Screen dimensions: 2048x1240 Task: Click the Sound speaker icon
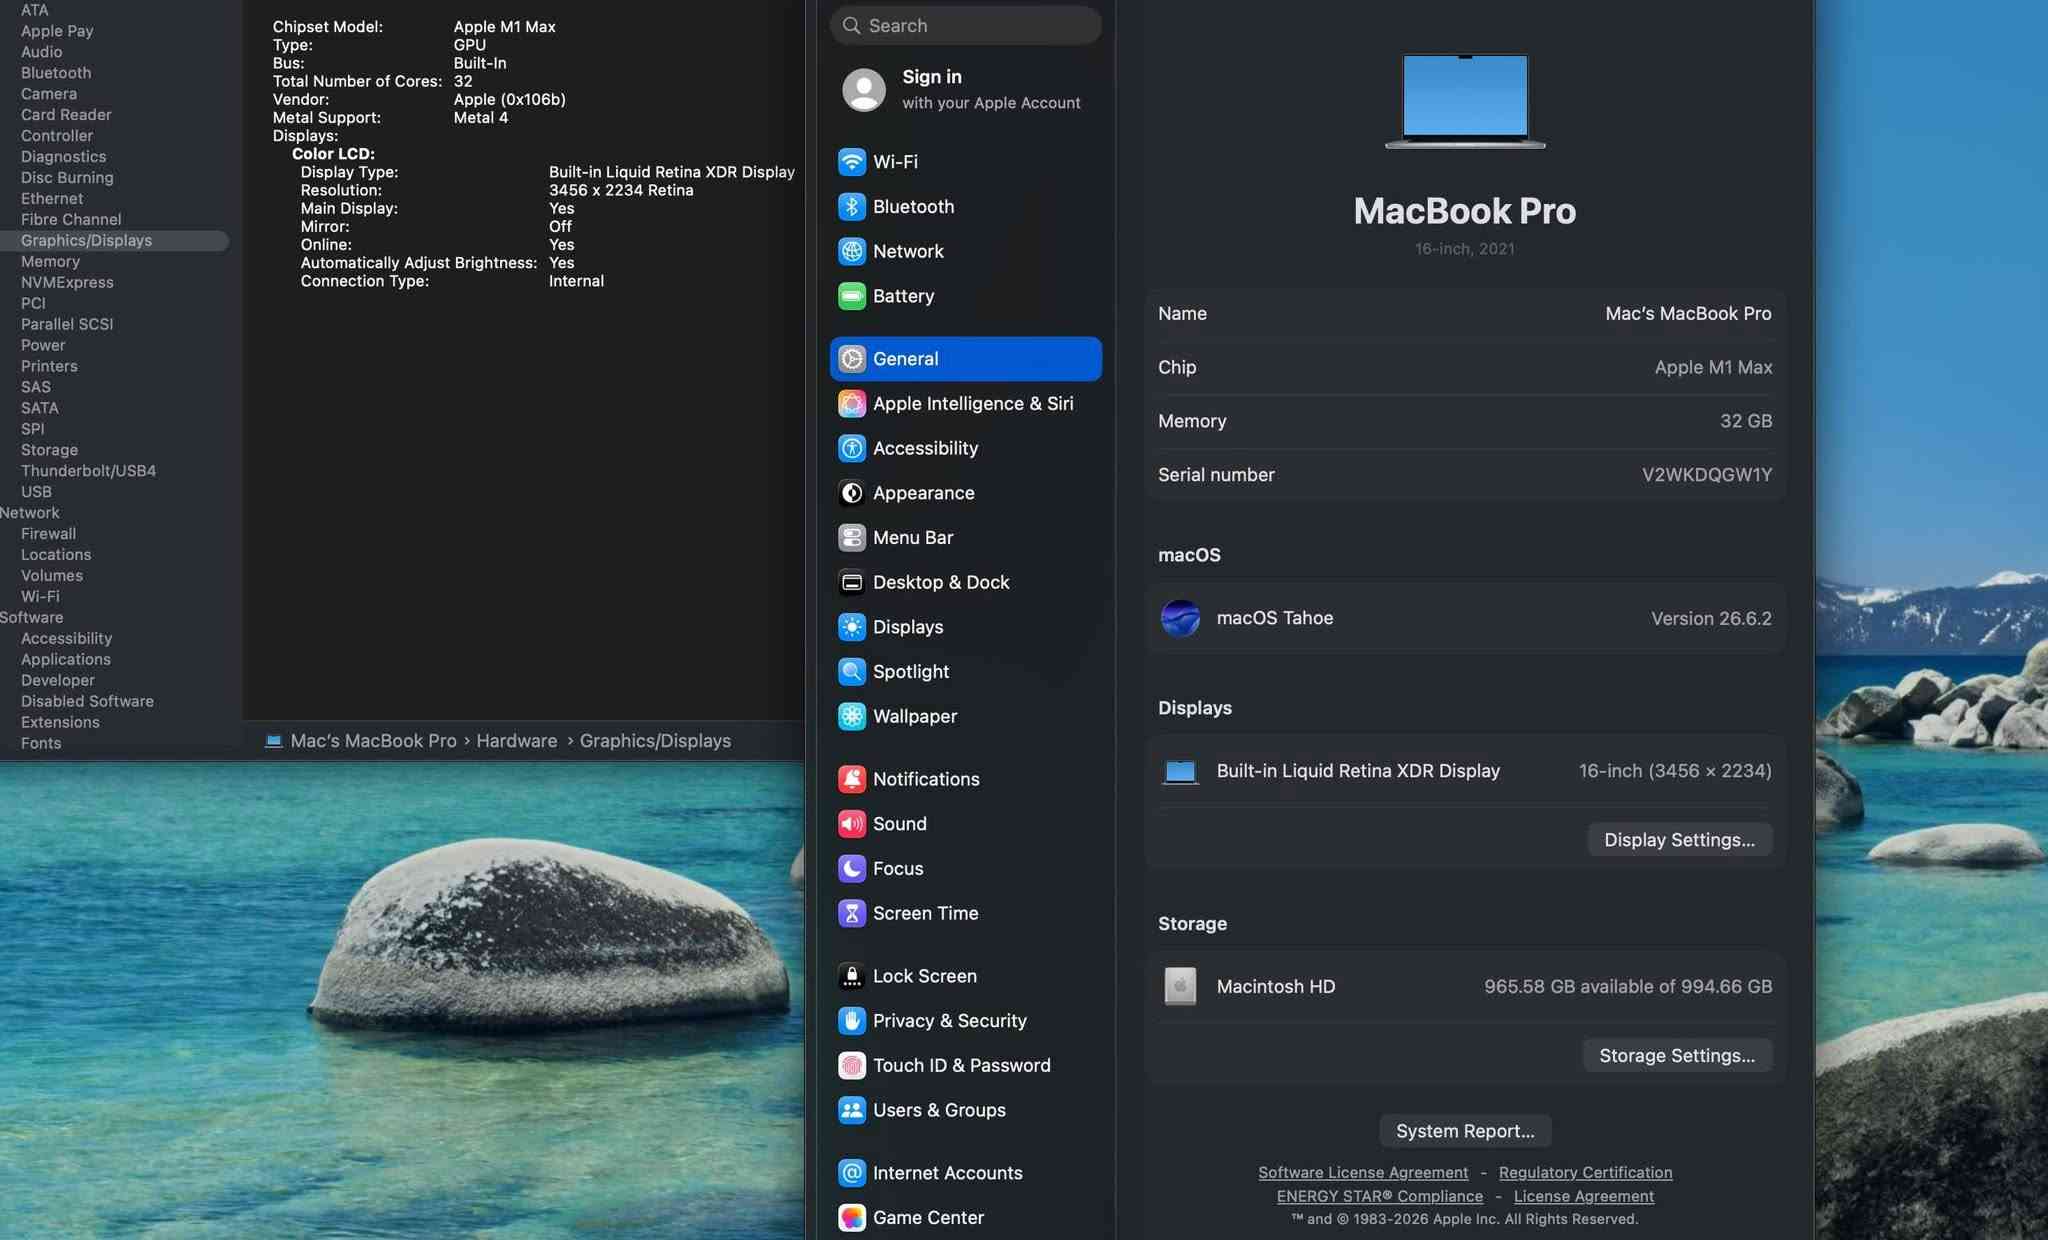point(851,824)
